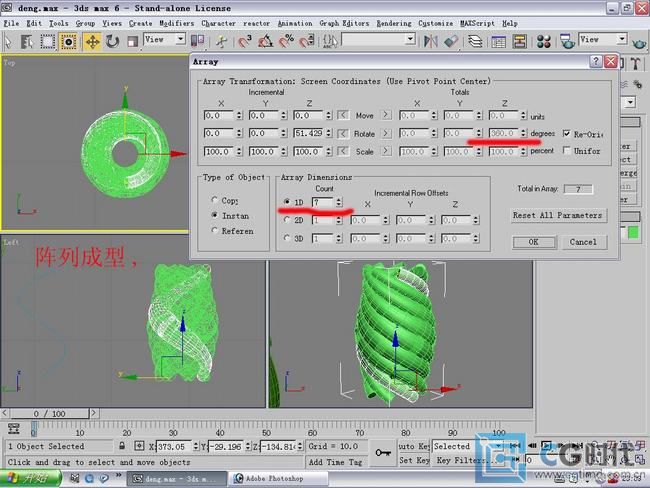The image size is (650, 488).
Task: Open the render type View dropdown
Action: (621, 39)
